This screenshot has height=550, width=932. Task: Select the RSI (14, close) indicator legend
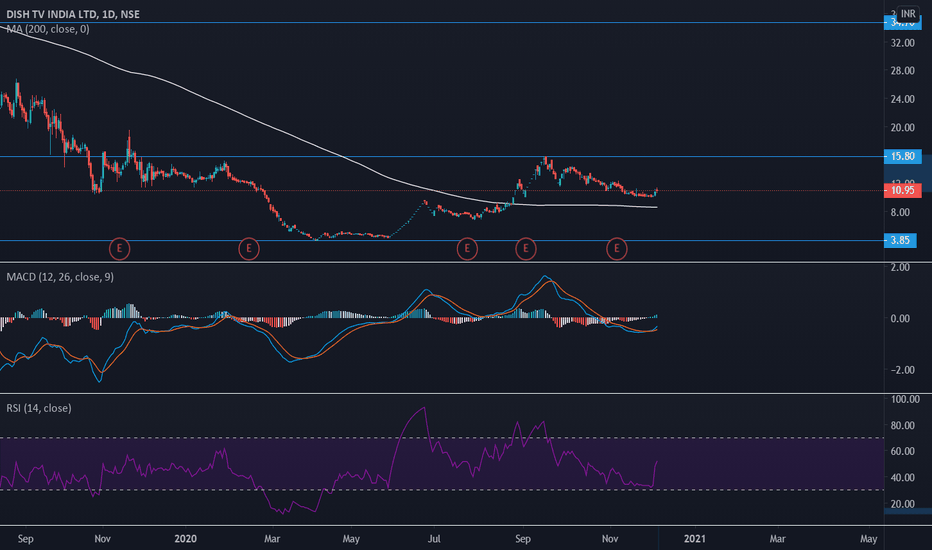coord(39,408)
